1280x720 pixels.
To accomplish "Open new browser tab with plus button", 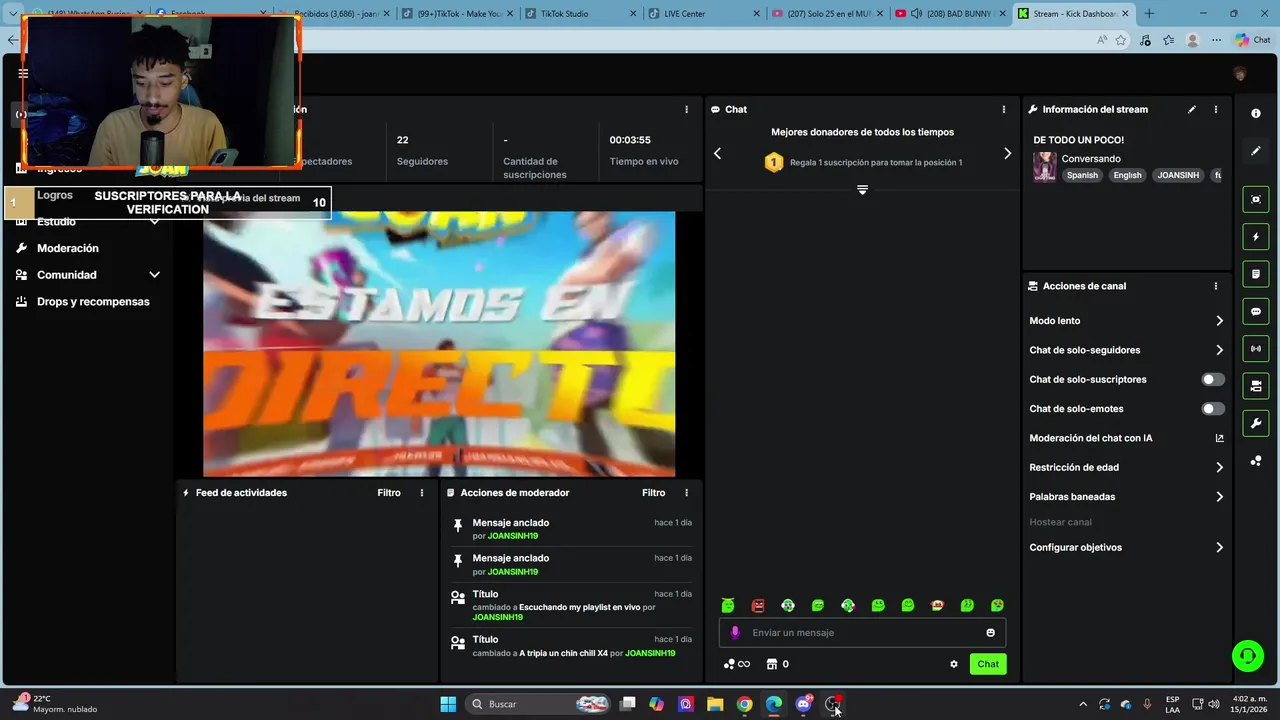I will pos(1149,14).
